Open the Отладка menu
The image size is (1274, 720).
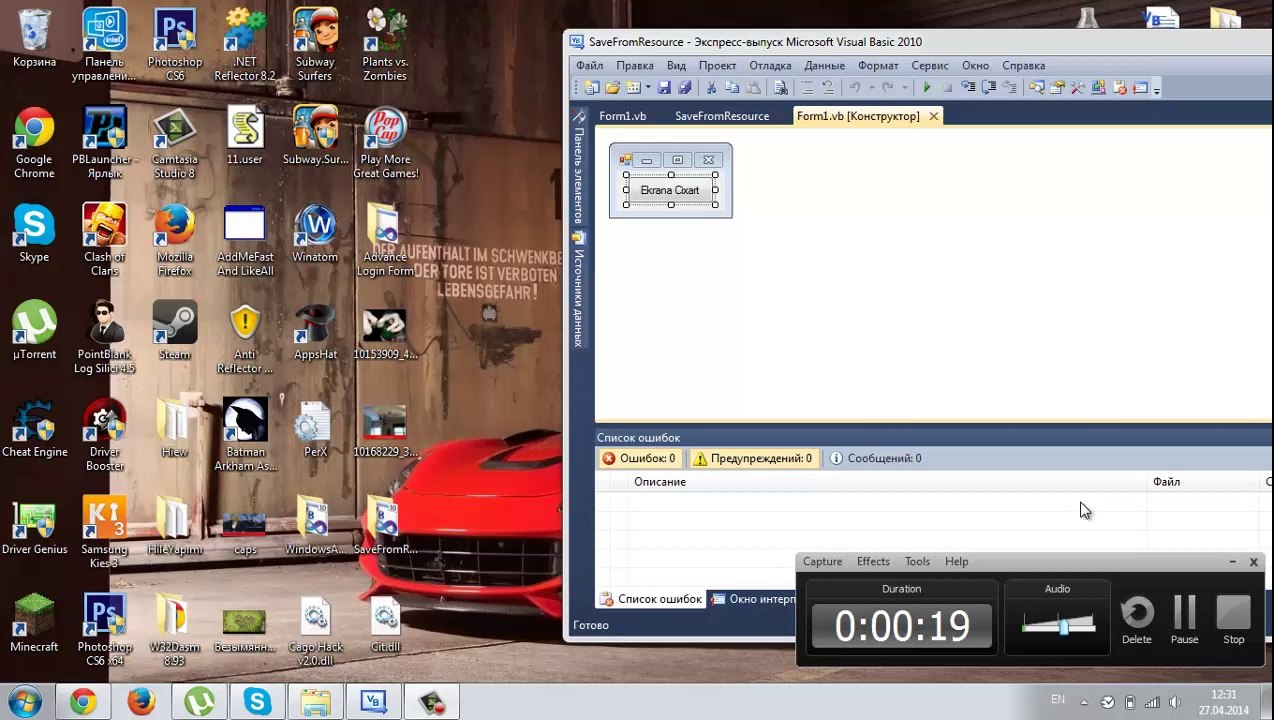point(770,65)
